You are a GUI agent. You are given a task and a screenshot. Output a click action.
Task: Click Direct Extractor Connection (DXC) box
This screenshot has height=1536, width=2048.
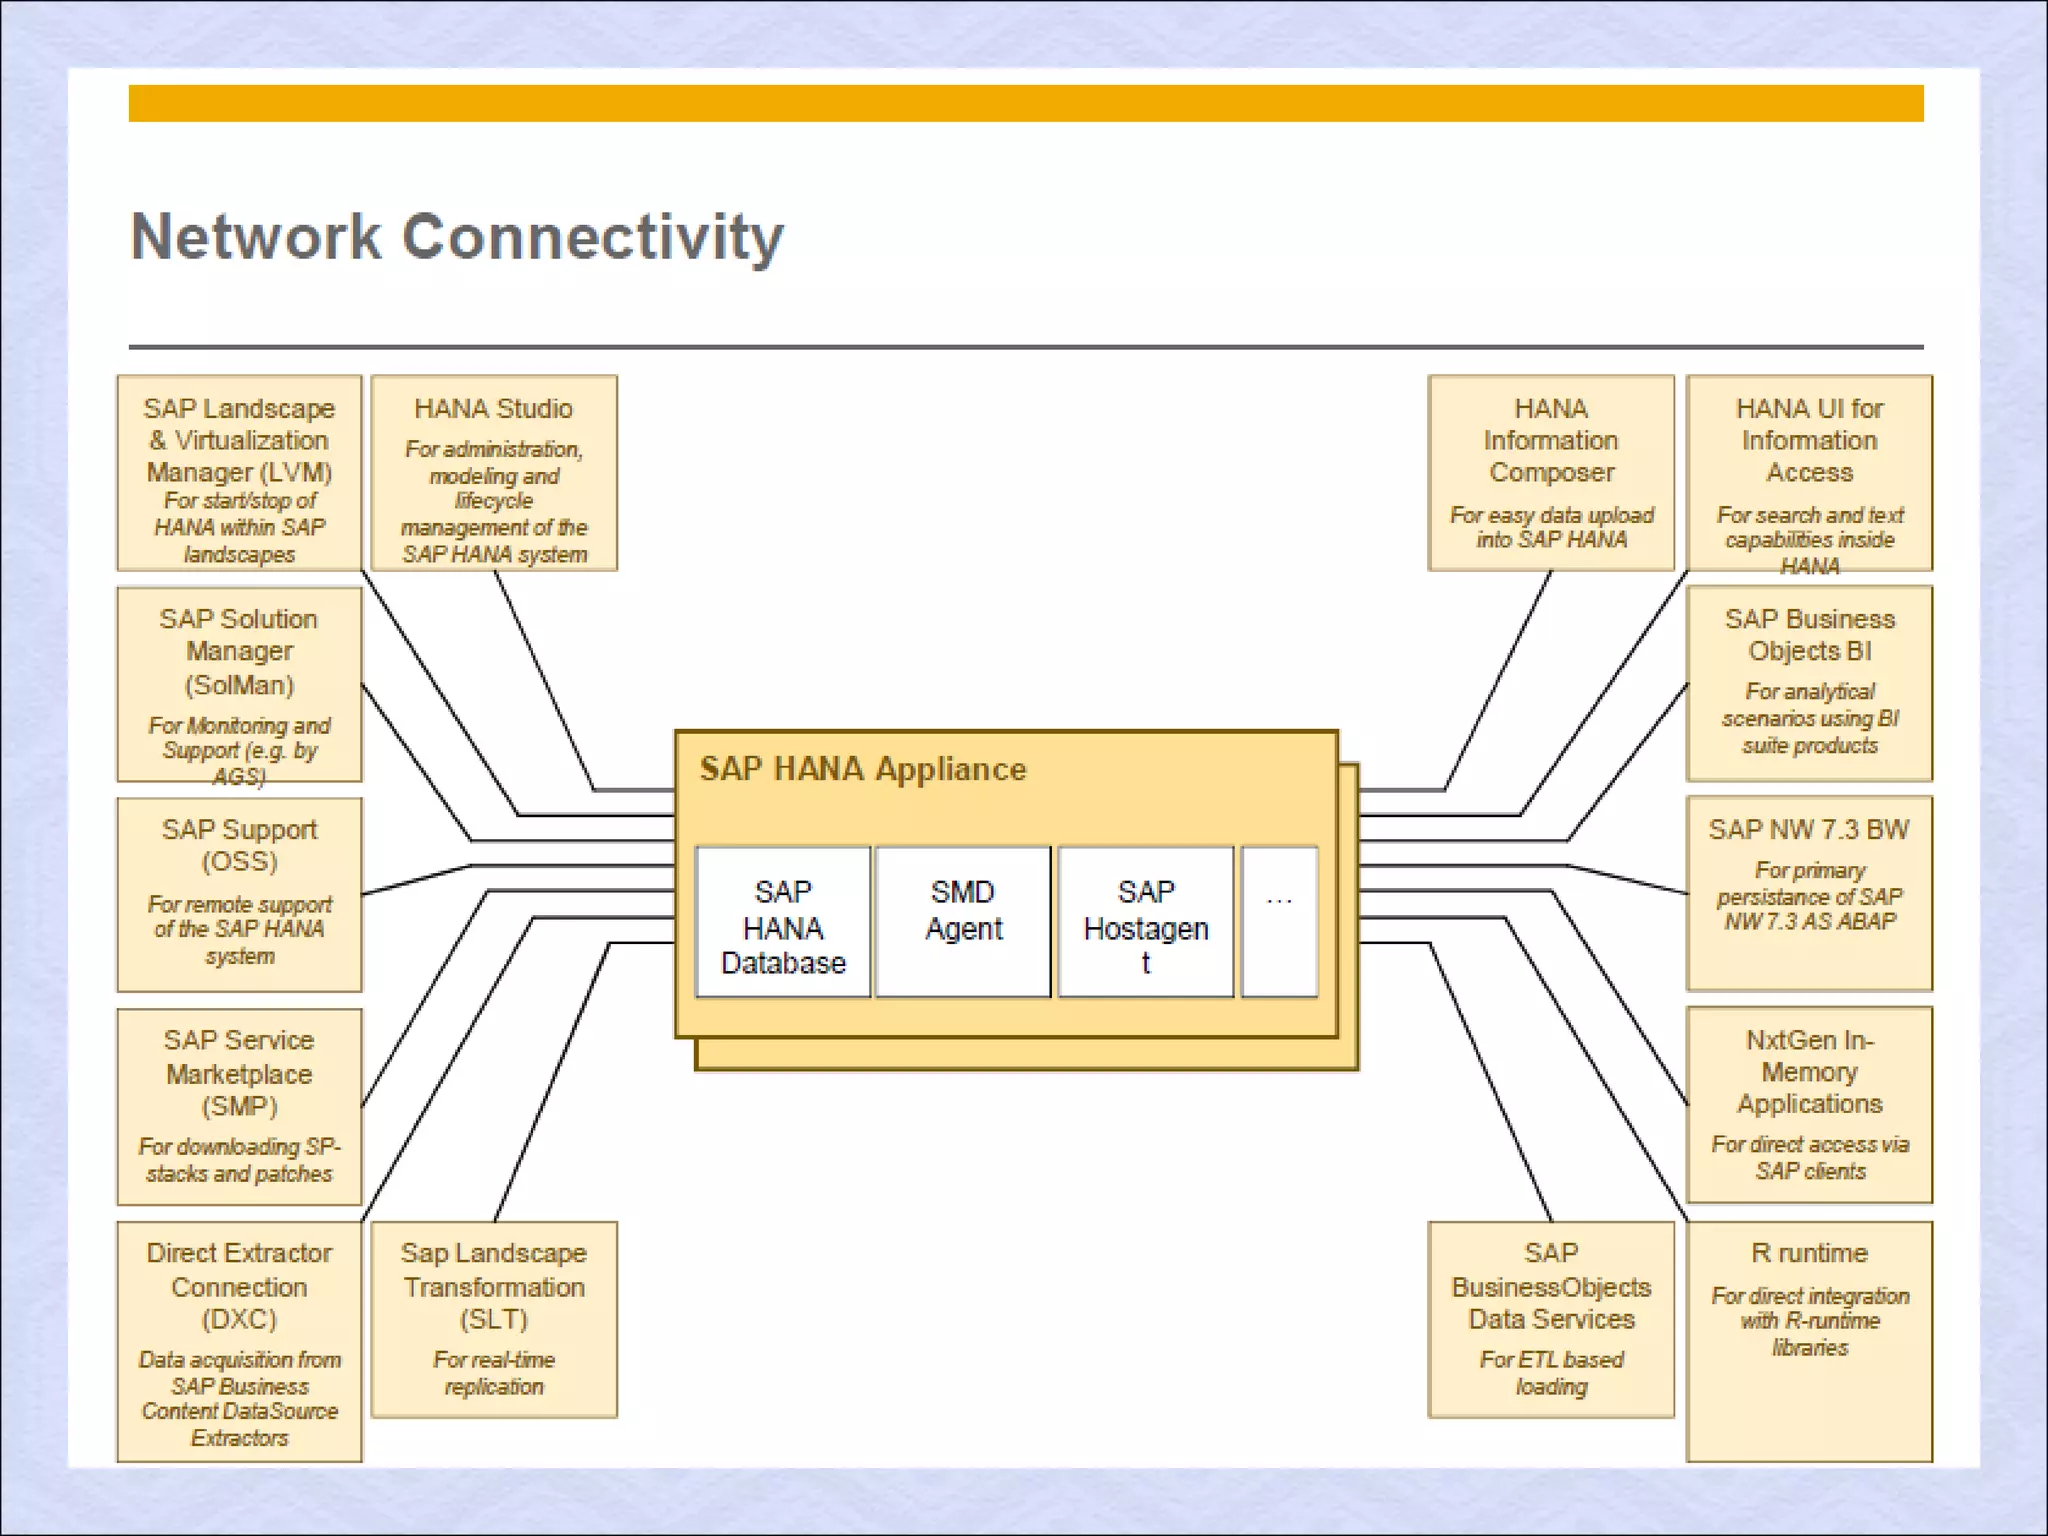pyautogui.click(x=239, y=1341)
